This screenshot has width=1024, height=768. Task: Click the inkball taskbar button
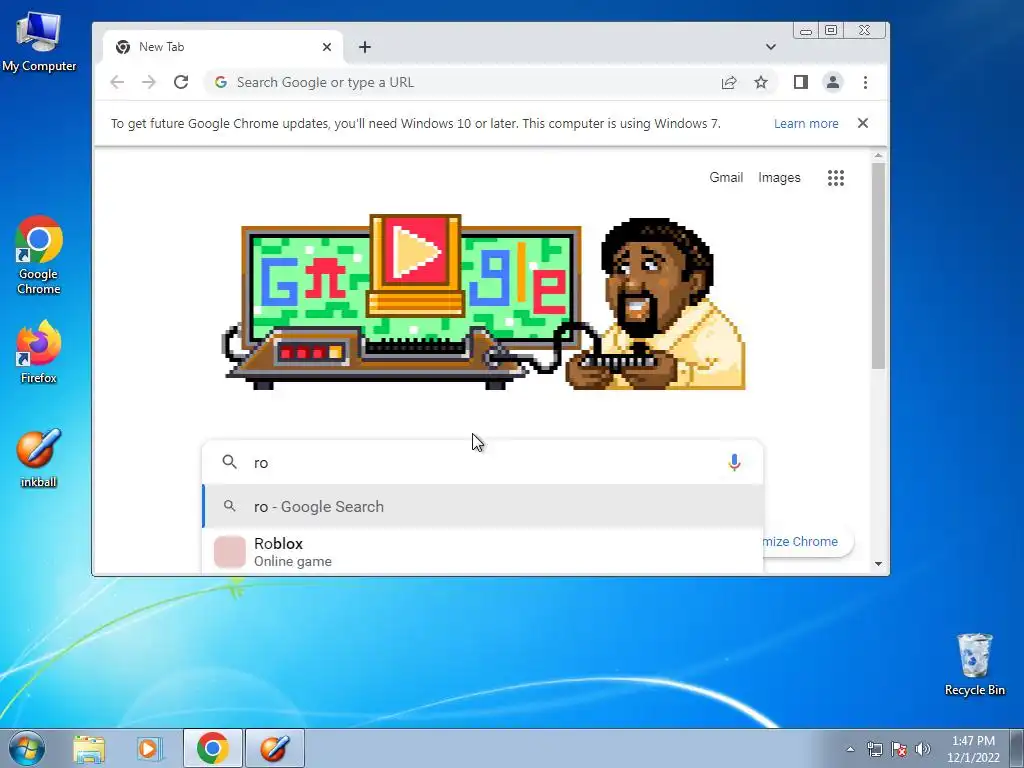pos(275,748)
